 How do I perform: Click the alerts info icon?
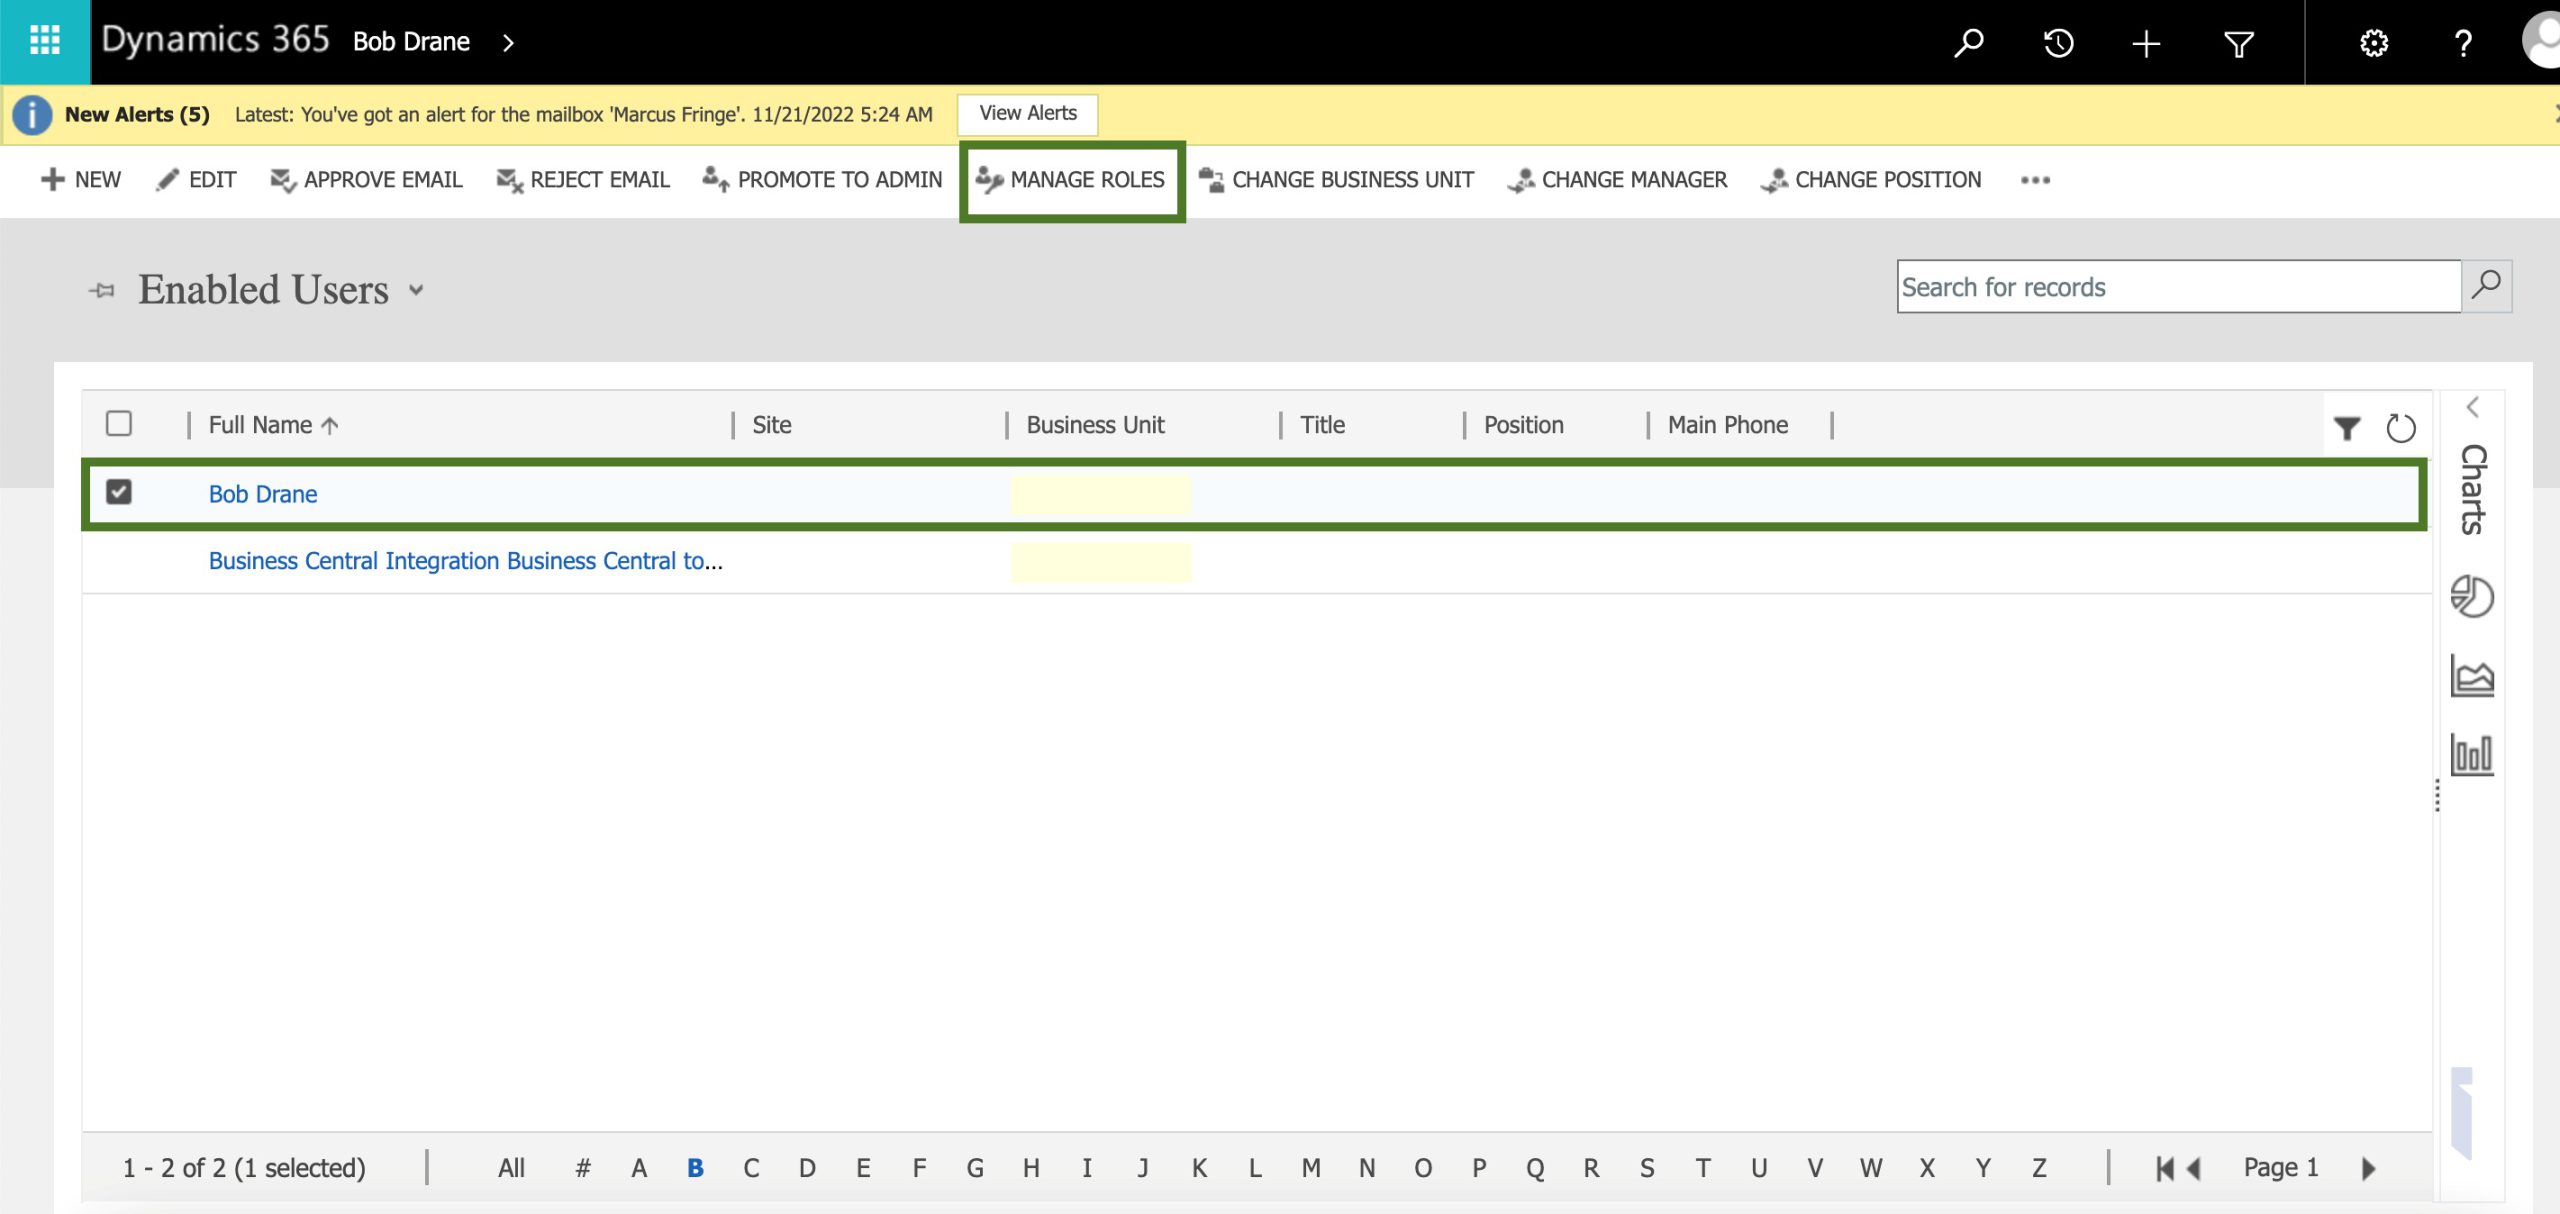point(32,115)
